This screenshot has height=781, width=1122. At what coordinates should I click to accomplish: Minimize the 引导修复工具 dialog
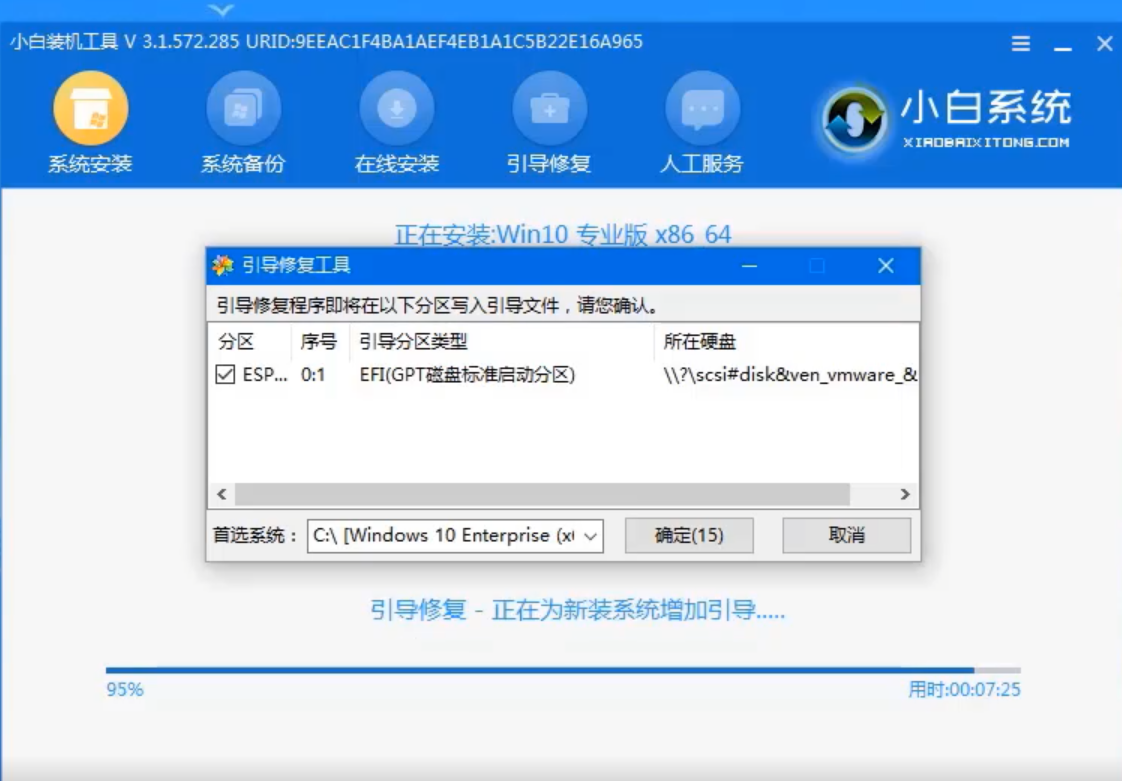click(749, 266)
